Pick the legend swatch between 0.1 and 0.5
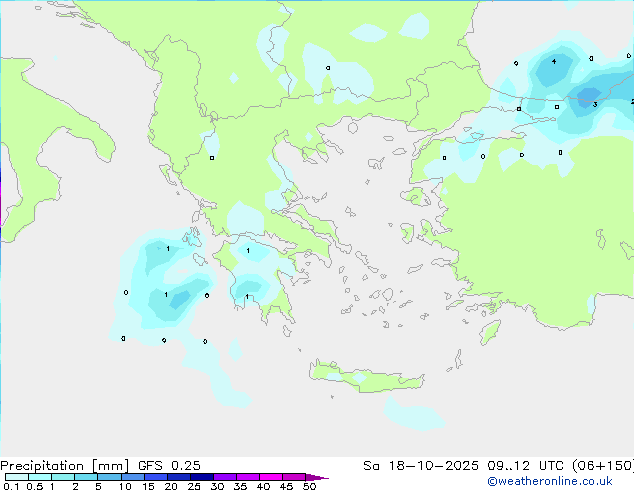The width and height of the screenshot is (634, 490). 17,477
